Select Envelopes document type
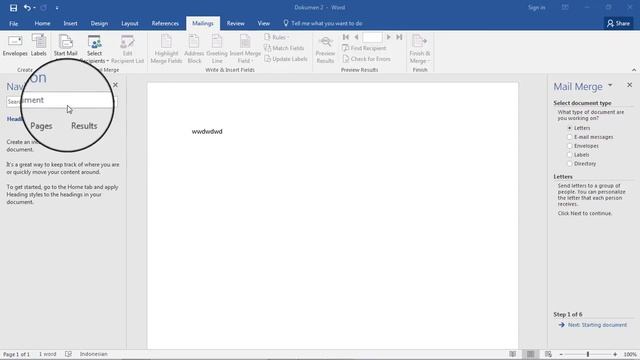Viewport: 640px width, 360px height. (570, 146)
